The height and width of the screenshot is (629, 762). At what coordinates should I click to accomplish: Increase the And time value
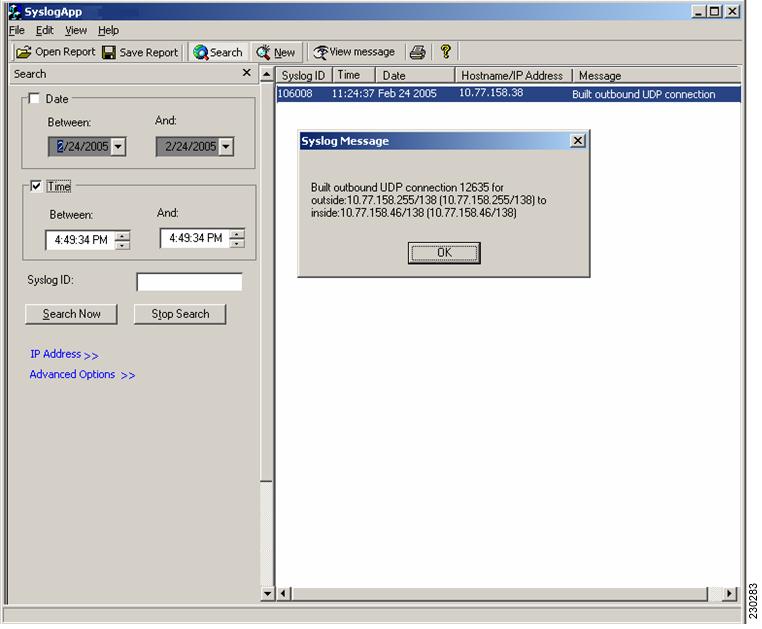[x=237, y=234]
